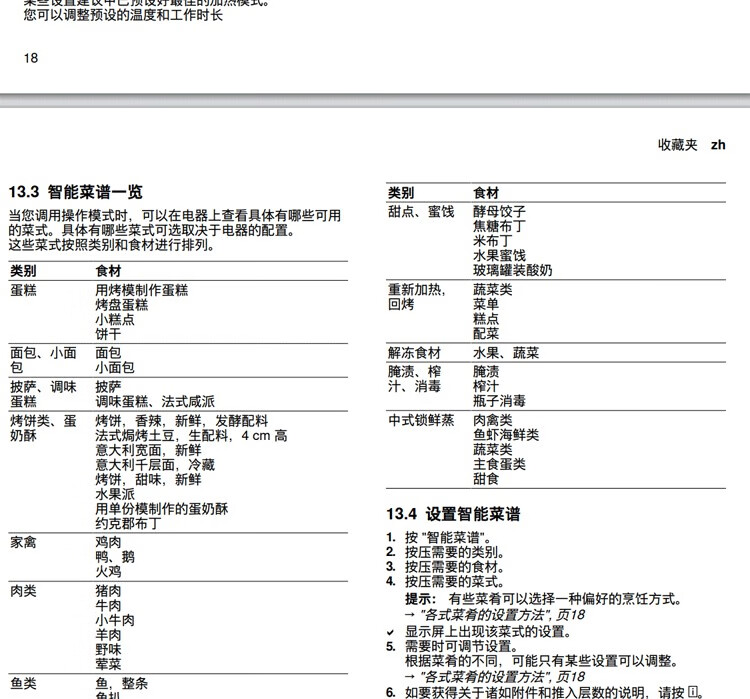Click the 解冻食材 category cell

pos(414,353)
